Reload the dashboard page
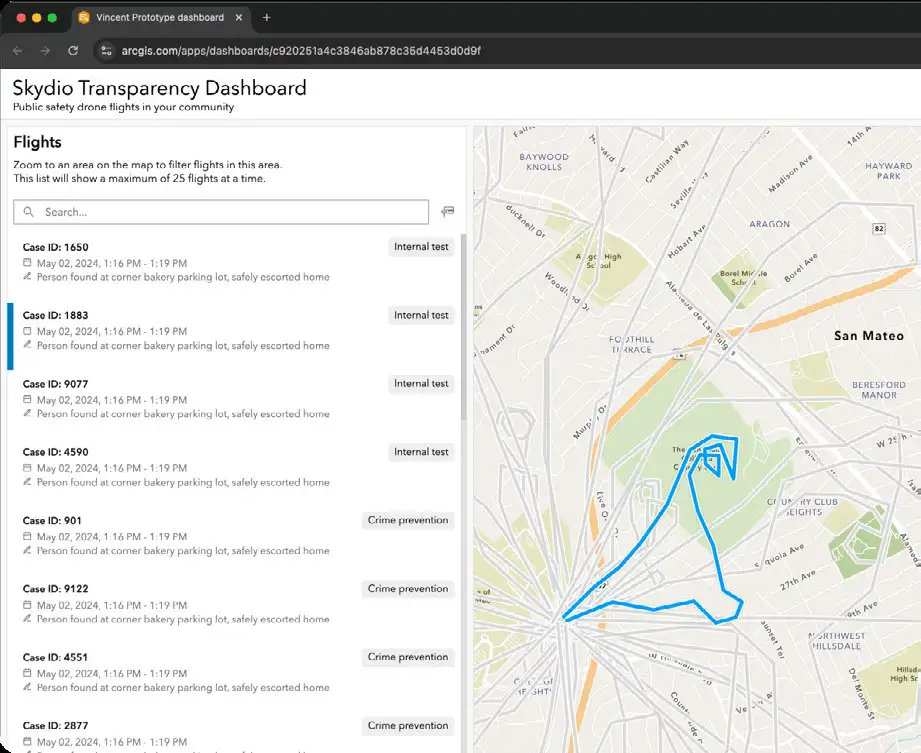 coord(73,51)
